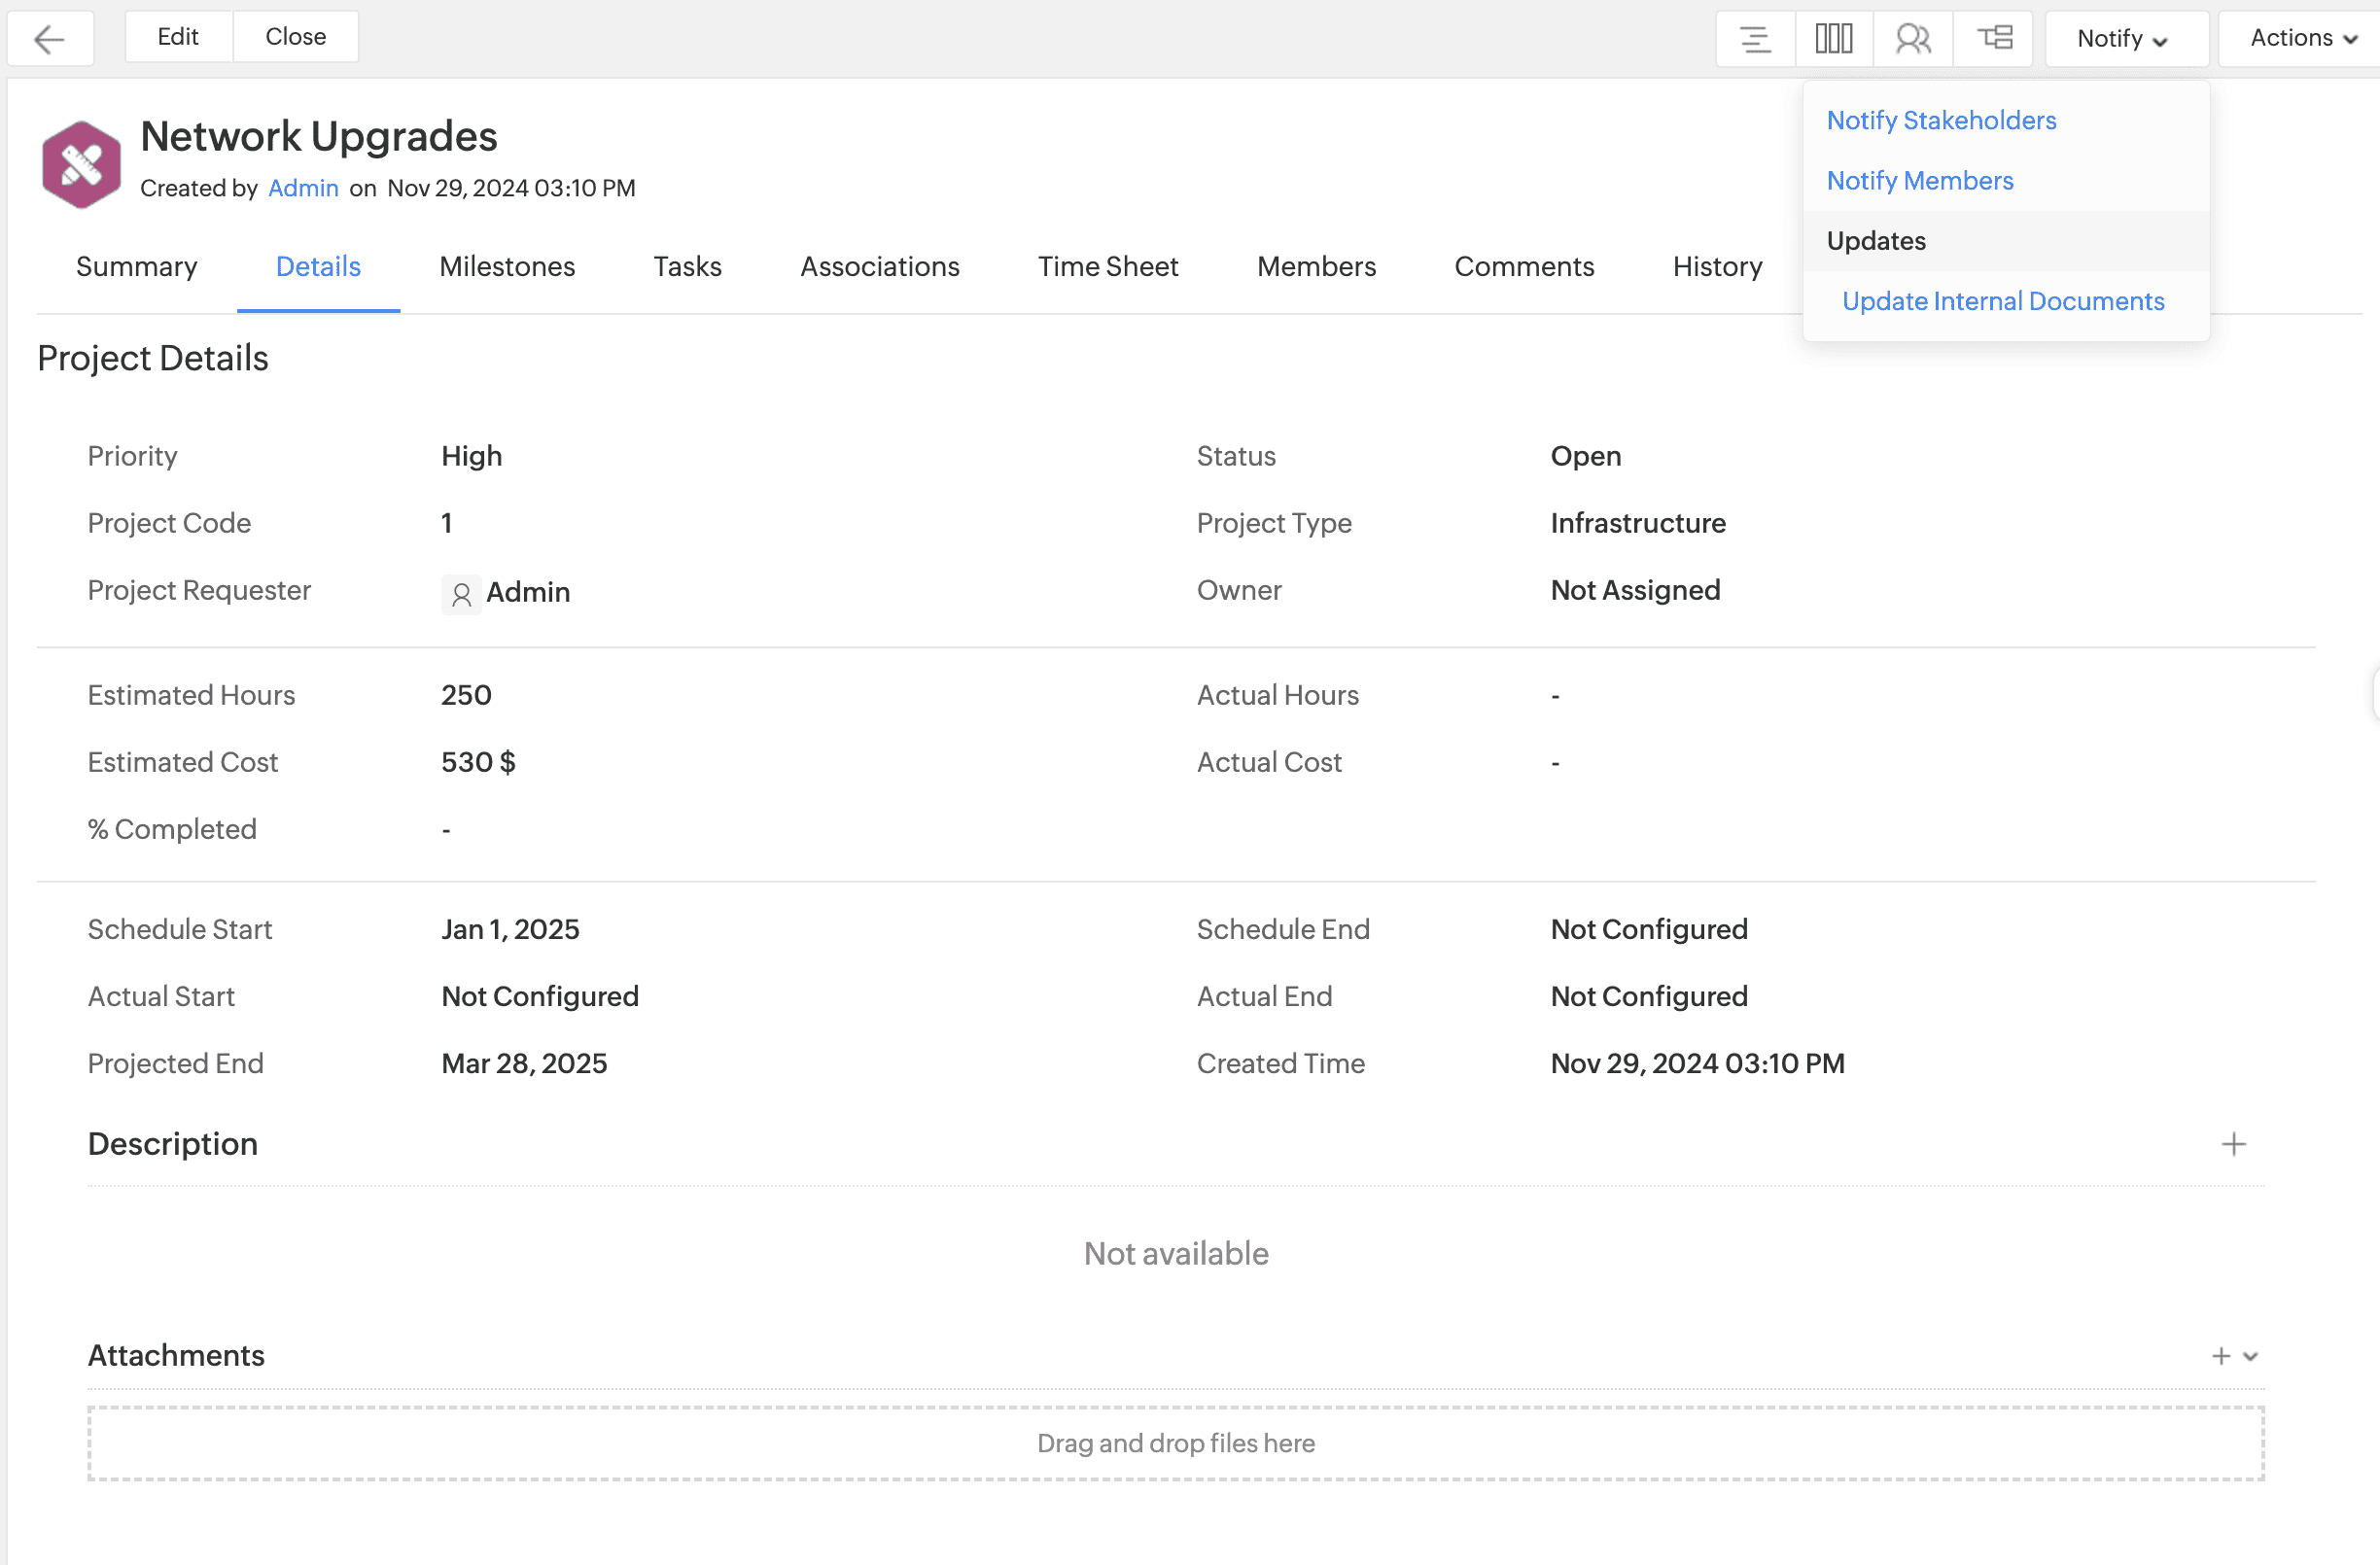Screen dimensions: 2380x1565
Task: Click the back arrow icon
Action: point(49,38)
